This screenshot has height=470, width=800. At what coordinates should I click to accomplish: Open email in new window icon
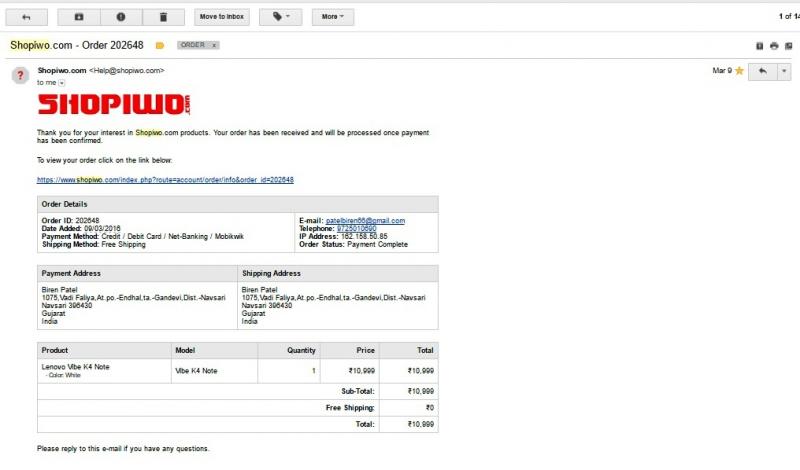tap(788, 46)
